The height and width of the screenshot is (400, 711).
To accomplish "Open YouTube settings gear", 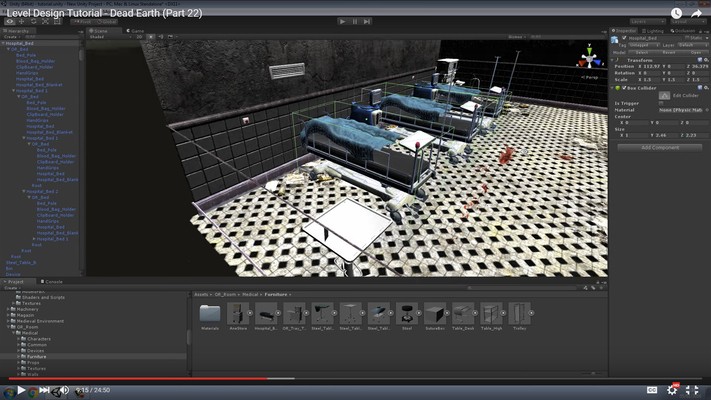I will (x=672, y=390).
